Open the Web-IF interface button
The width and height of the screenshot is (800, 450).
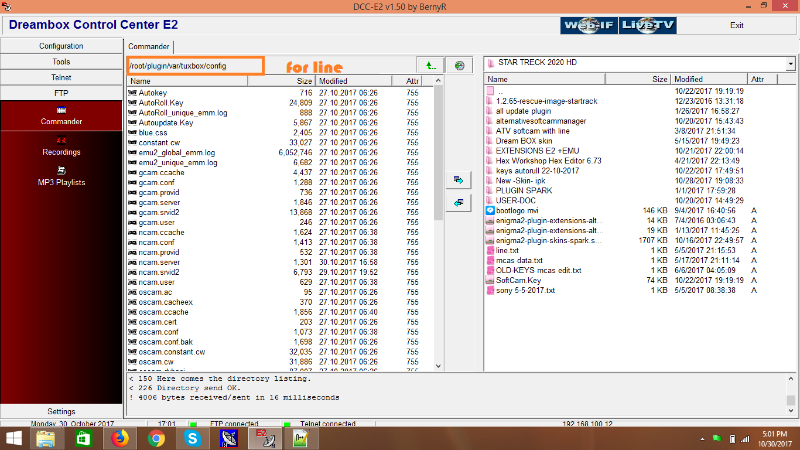(589, 25)
